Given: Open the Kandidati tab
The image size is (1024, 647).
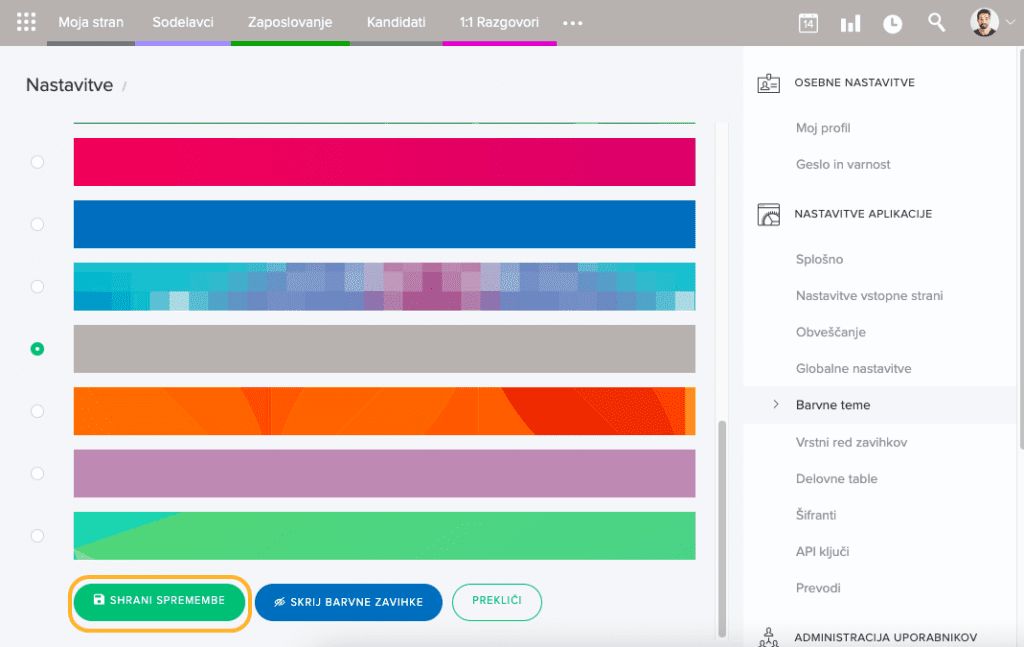Looking at the screenshot, I should (x=396, y=22).
